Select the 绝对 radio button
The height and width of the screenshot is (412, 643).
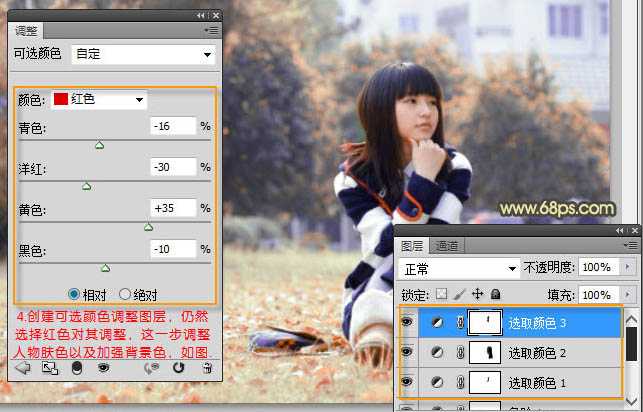coord(125,294)
